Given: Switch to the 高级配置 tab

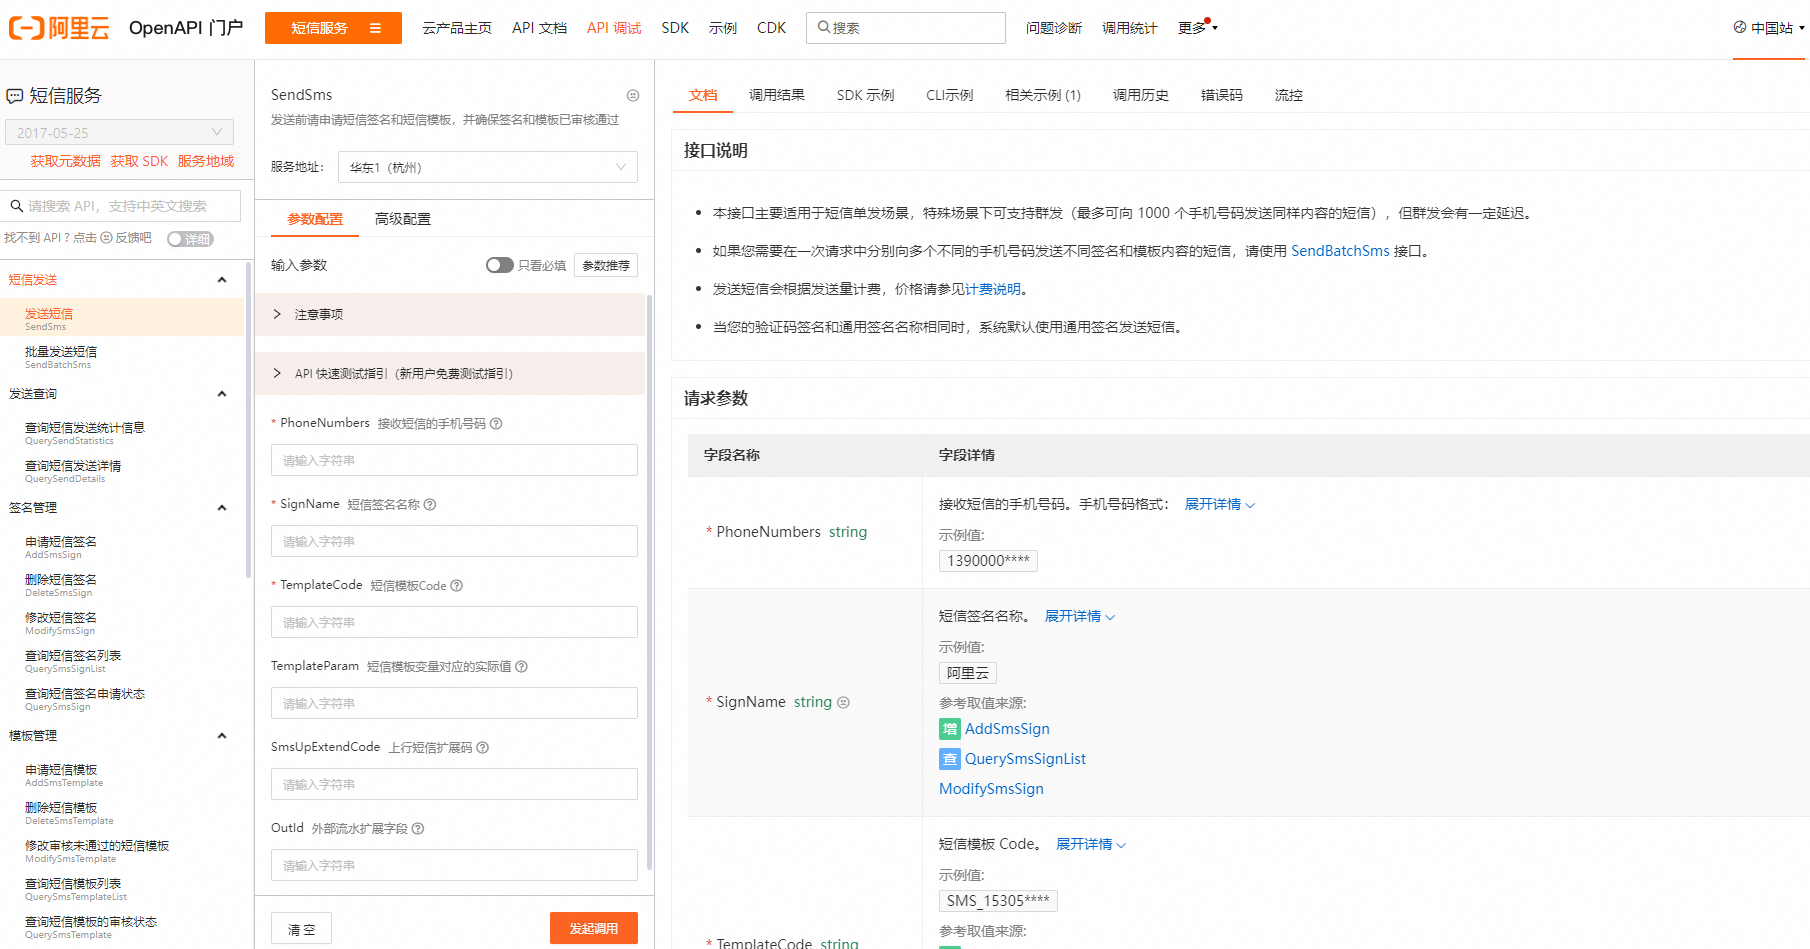Looking at the screenshot, I should 403,219.
